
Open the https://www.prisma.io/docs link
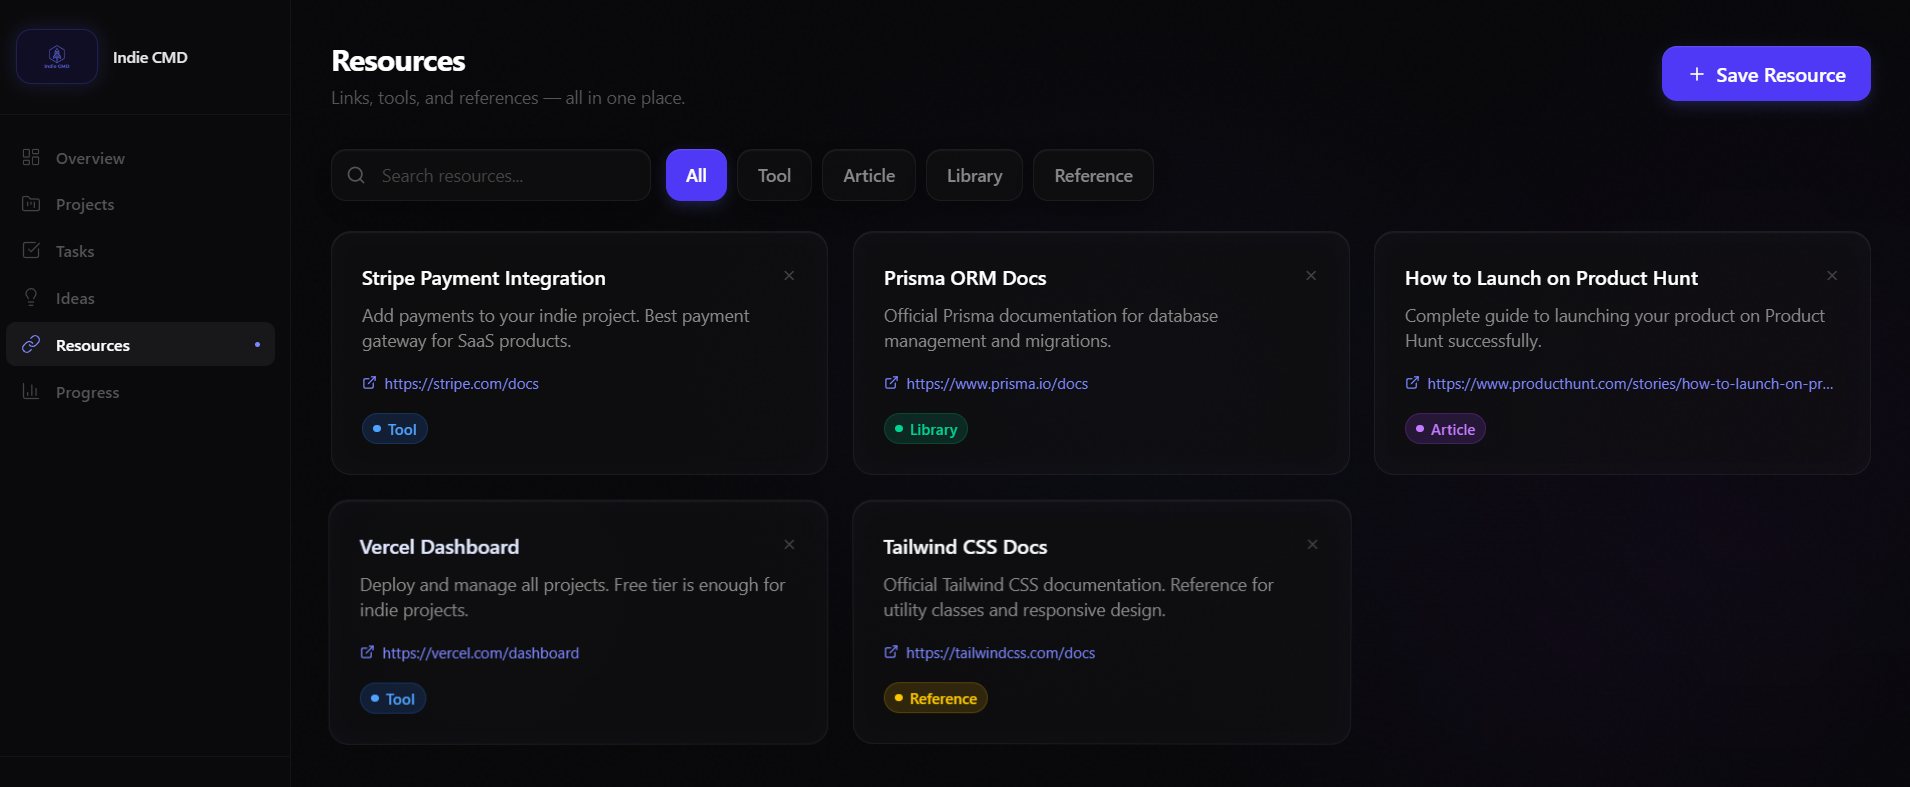[x=997, y=384]
